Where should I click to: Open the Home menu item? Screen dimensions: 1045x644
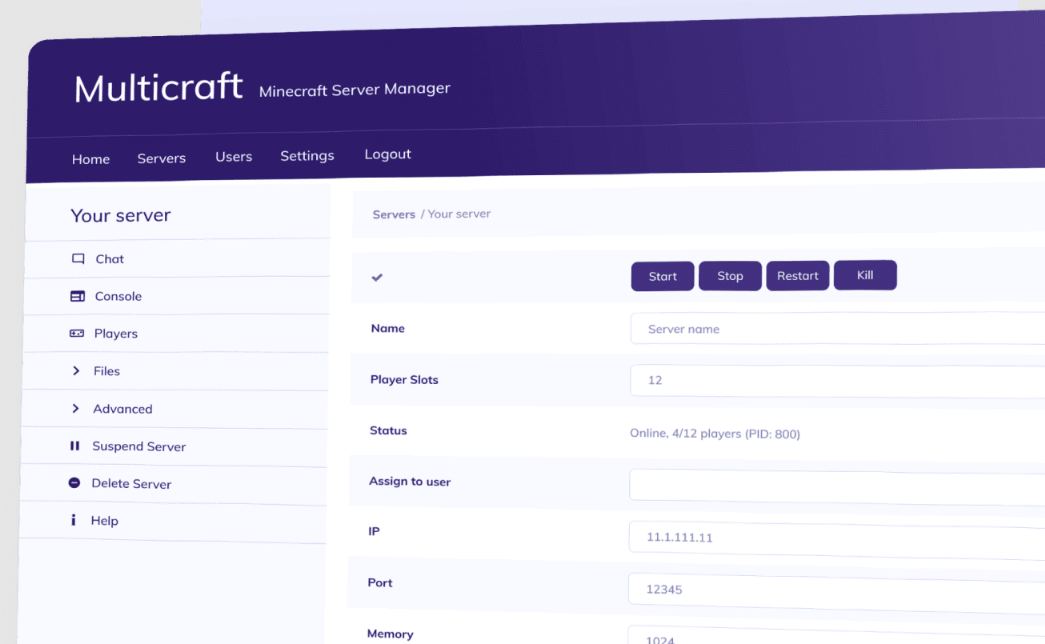tap(91, 159)
